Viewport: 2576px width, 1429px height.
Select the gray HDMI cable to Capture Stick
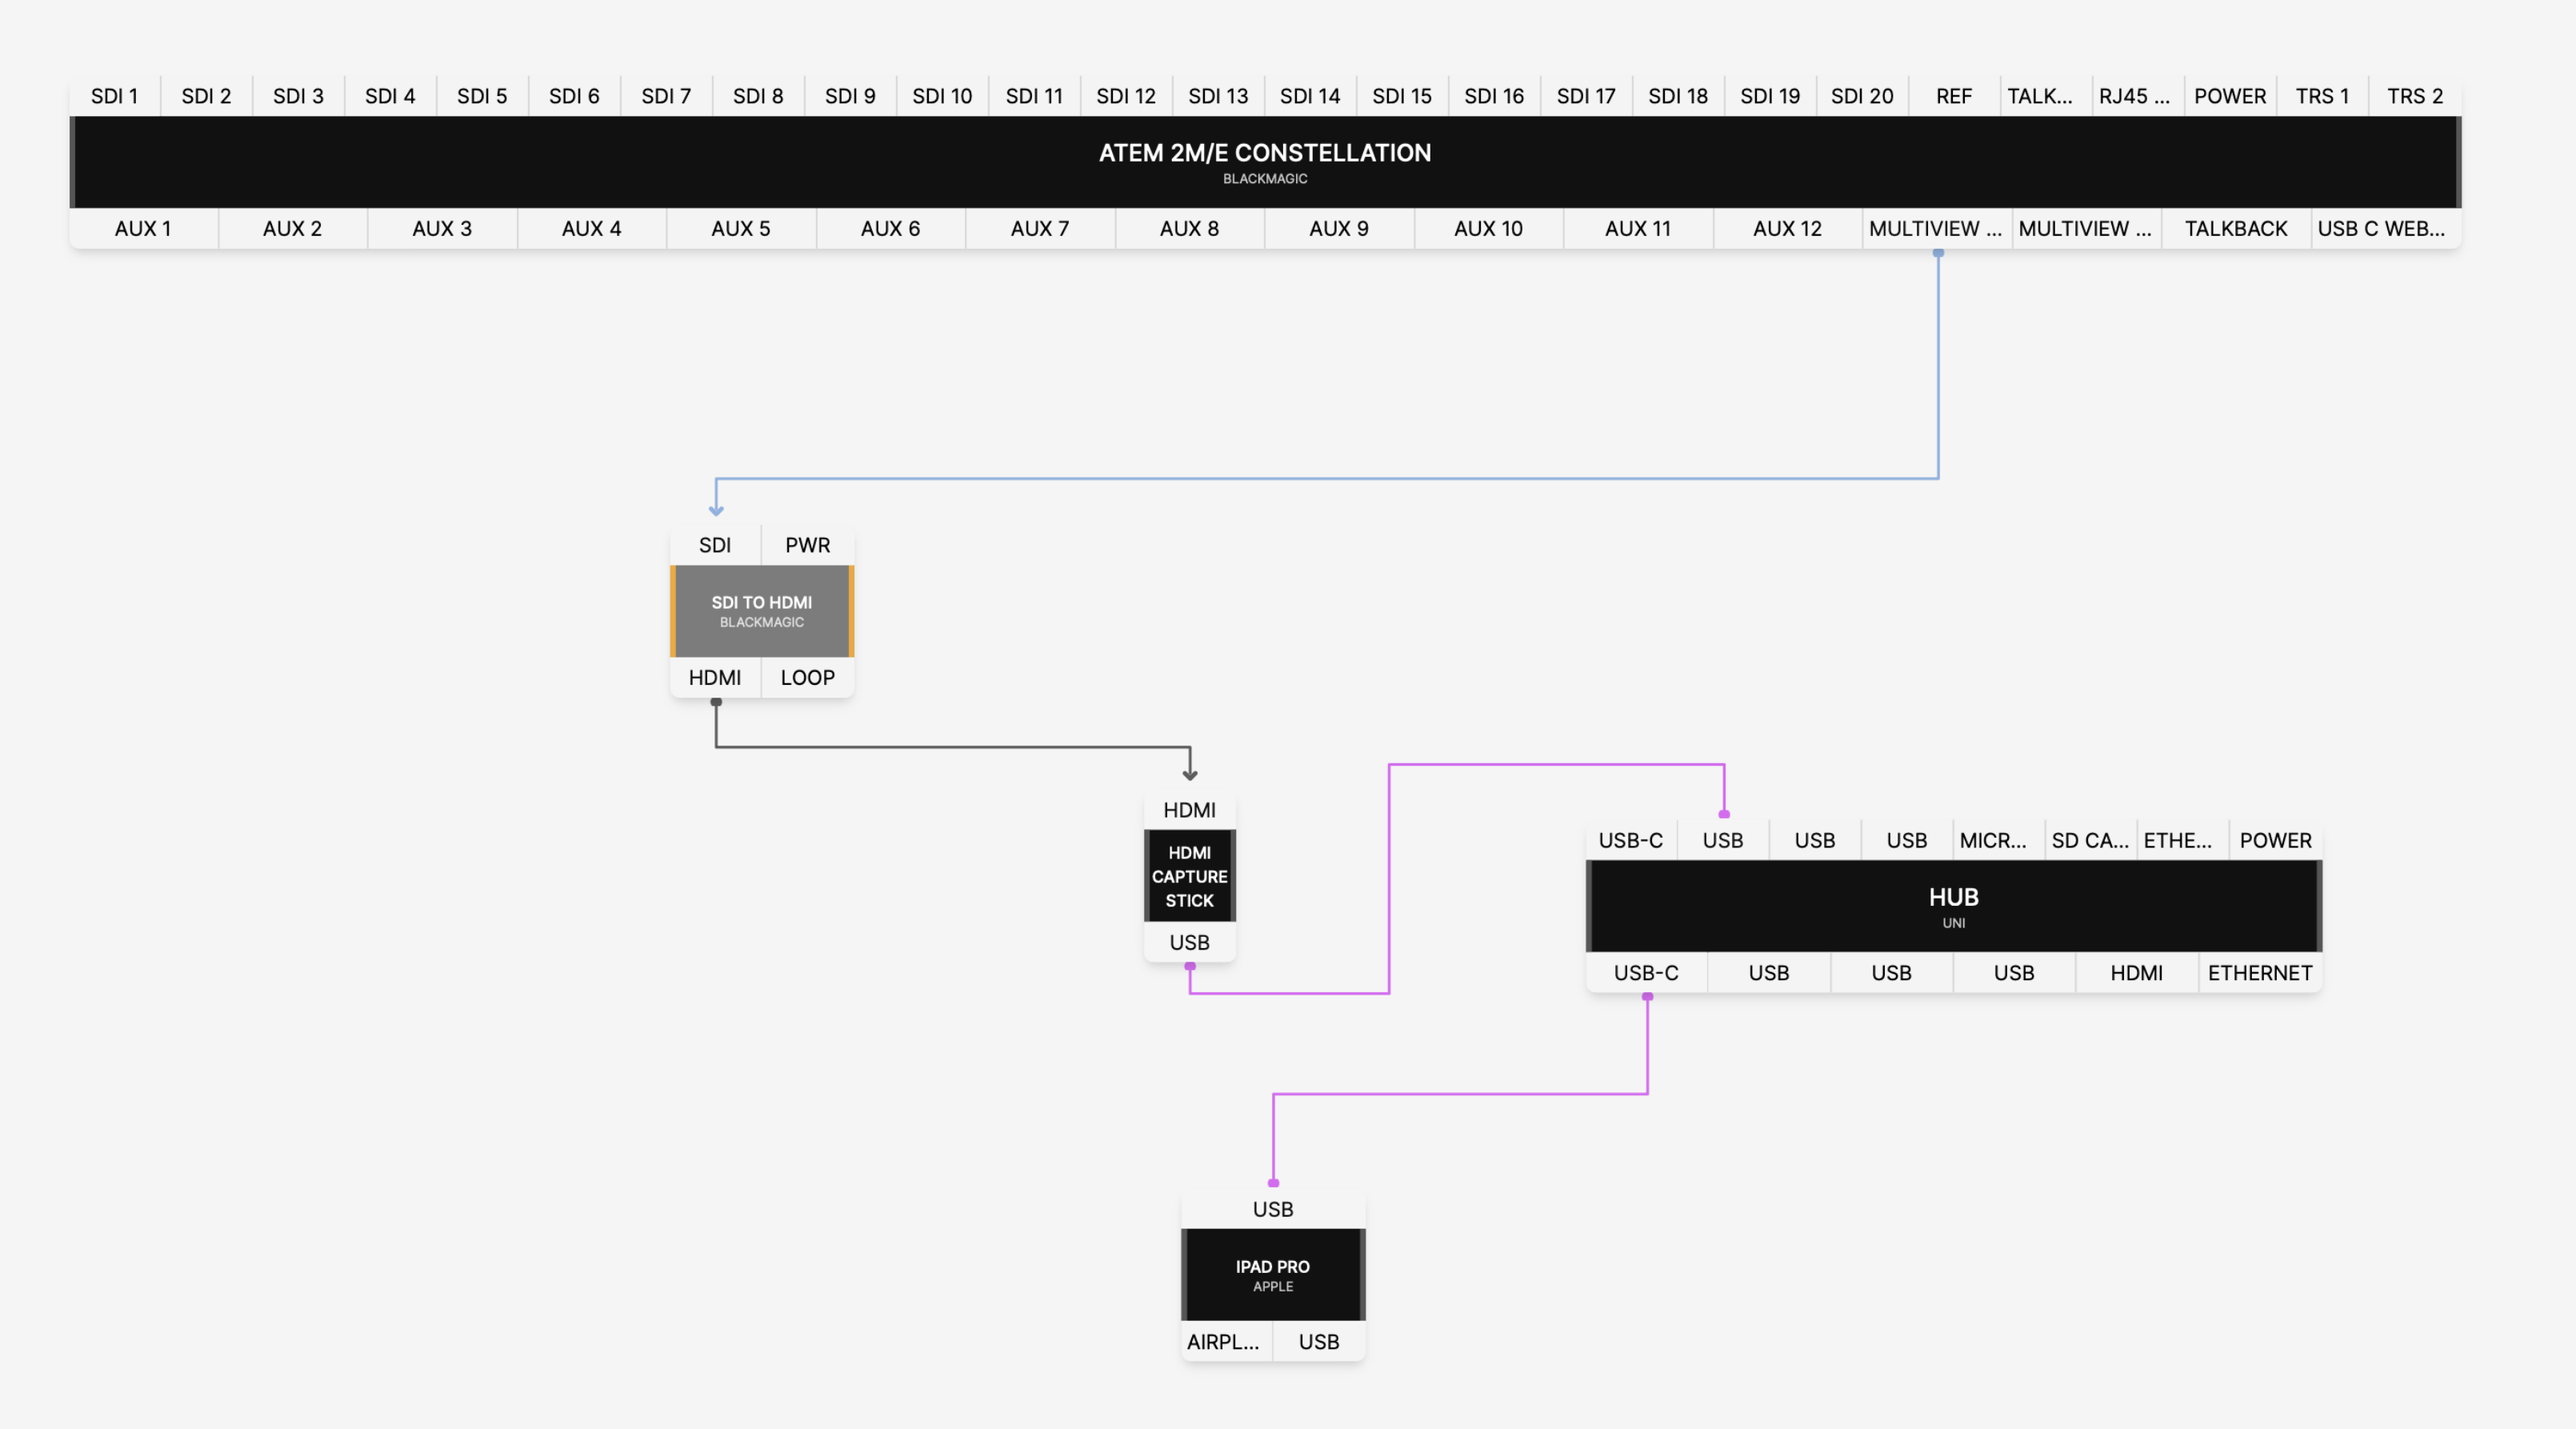pyautogui.click(x=950, y=746)
